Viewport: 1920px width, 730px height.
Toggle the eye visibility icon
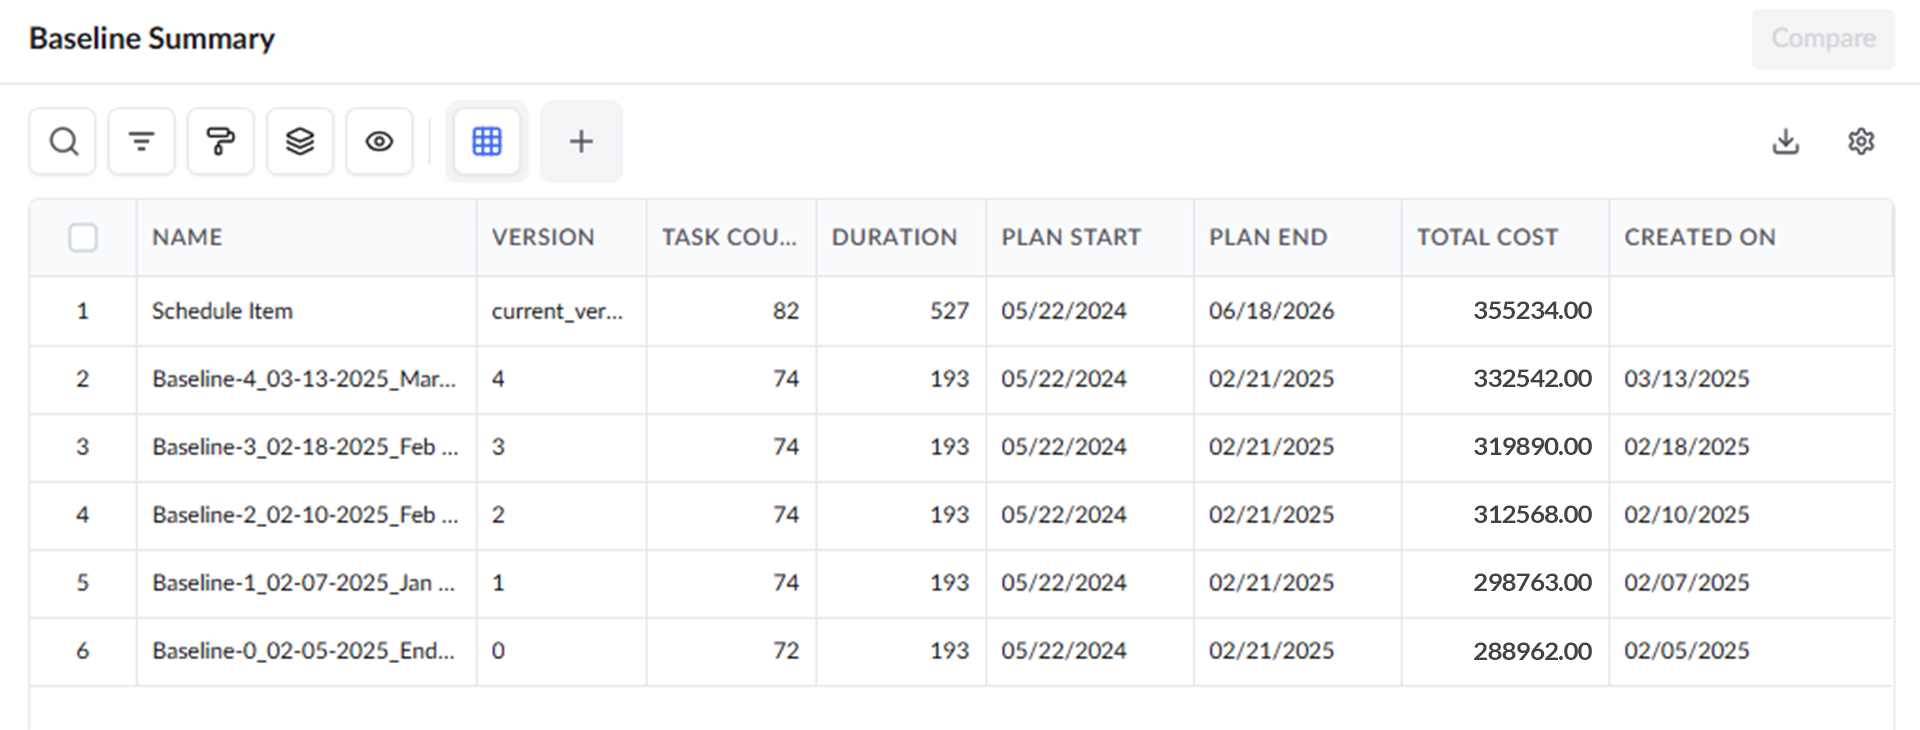click(379, 141)
